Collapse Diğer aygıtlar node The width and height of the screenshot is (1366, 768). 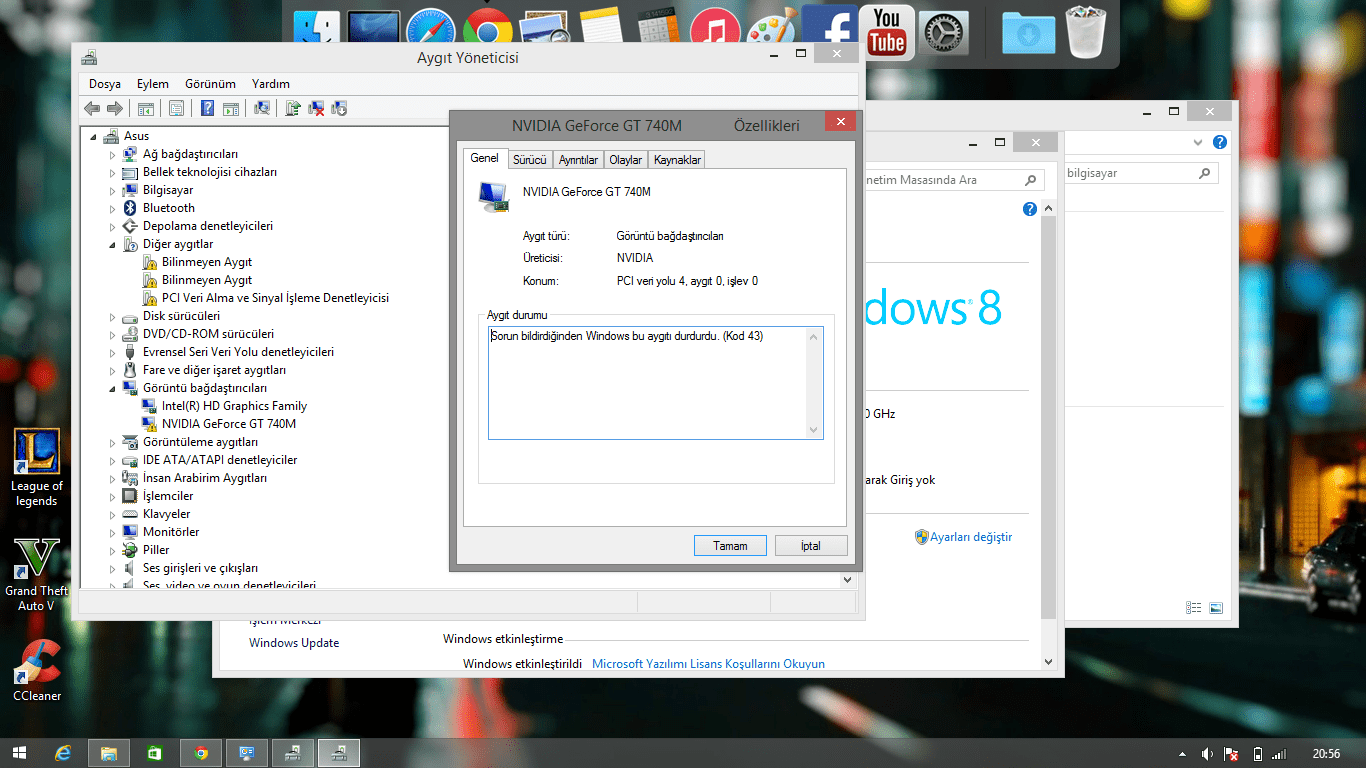click(113, 244)
